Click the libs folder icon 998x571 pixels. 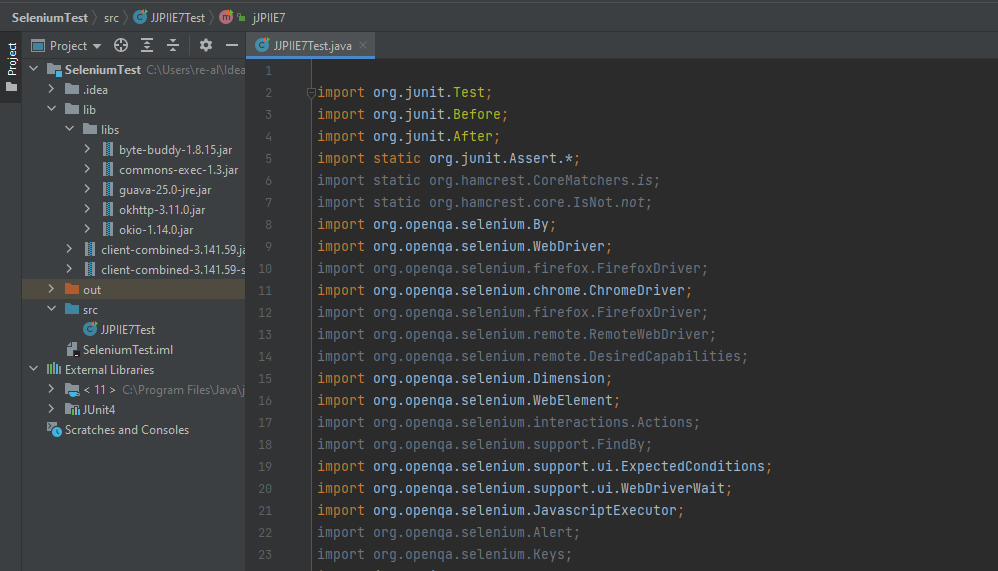click(x=90, y=129)
